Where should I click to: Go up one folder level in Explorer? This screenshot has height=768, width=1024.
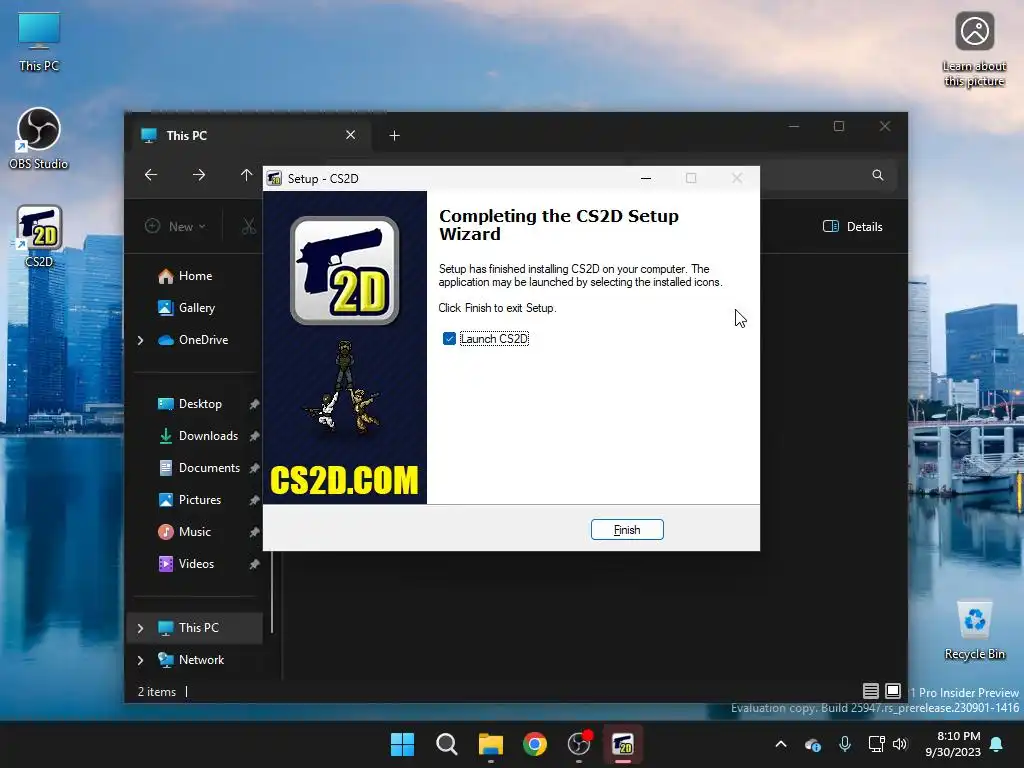coord(246,175)
